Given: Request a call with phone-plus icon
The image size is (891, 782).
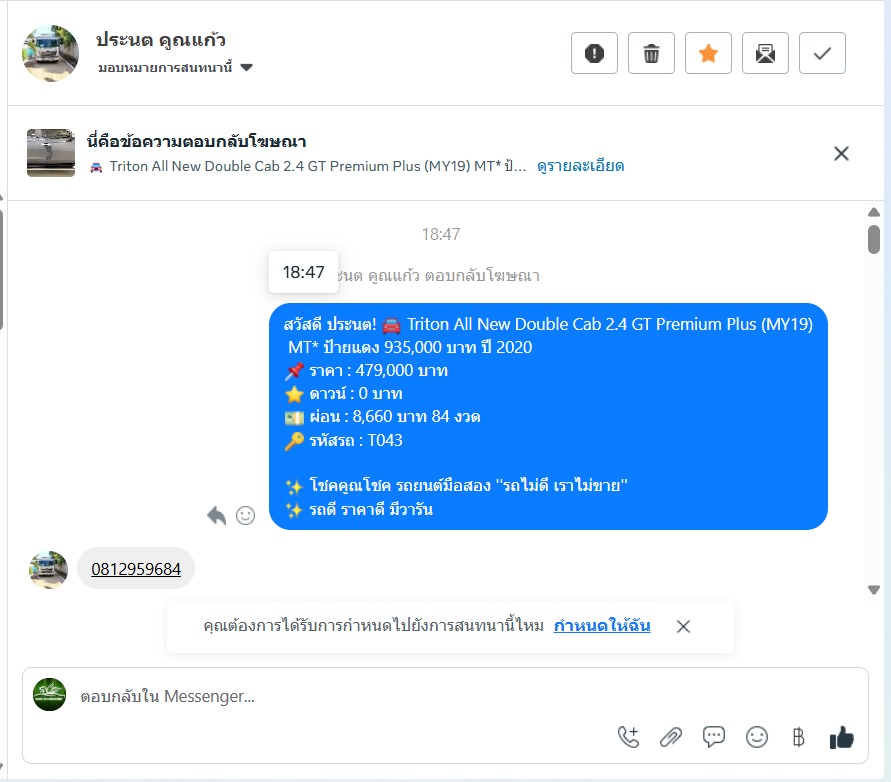Looking at the screenshot, I should (628, 737).
